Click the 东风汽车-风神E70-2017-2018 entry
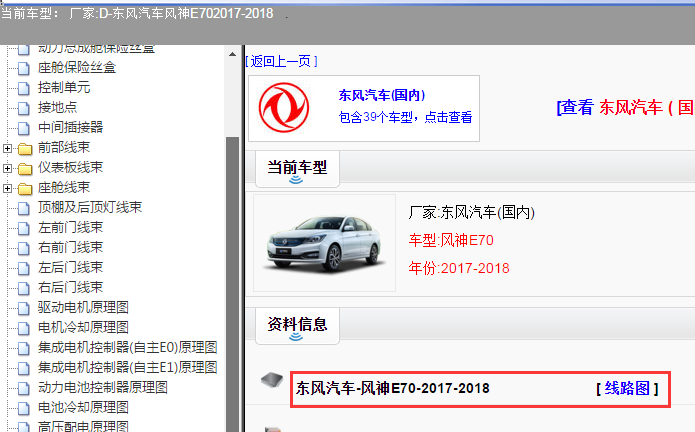 (392, 389)
